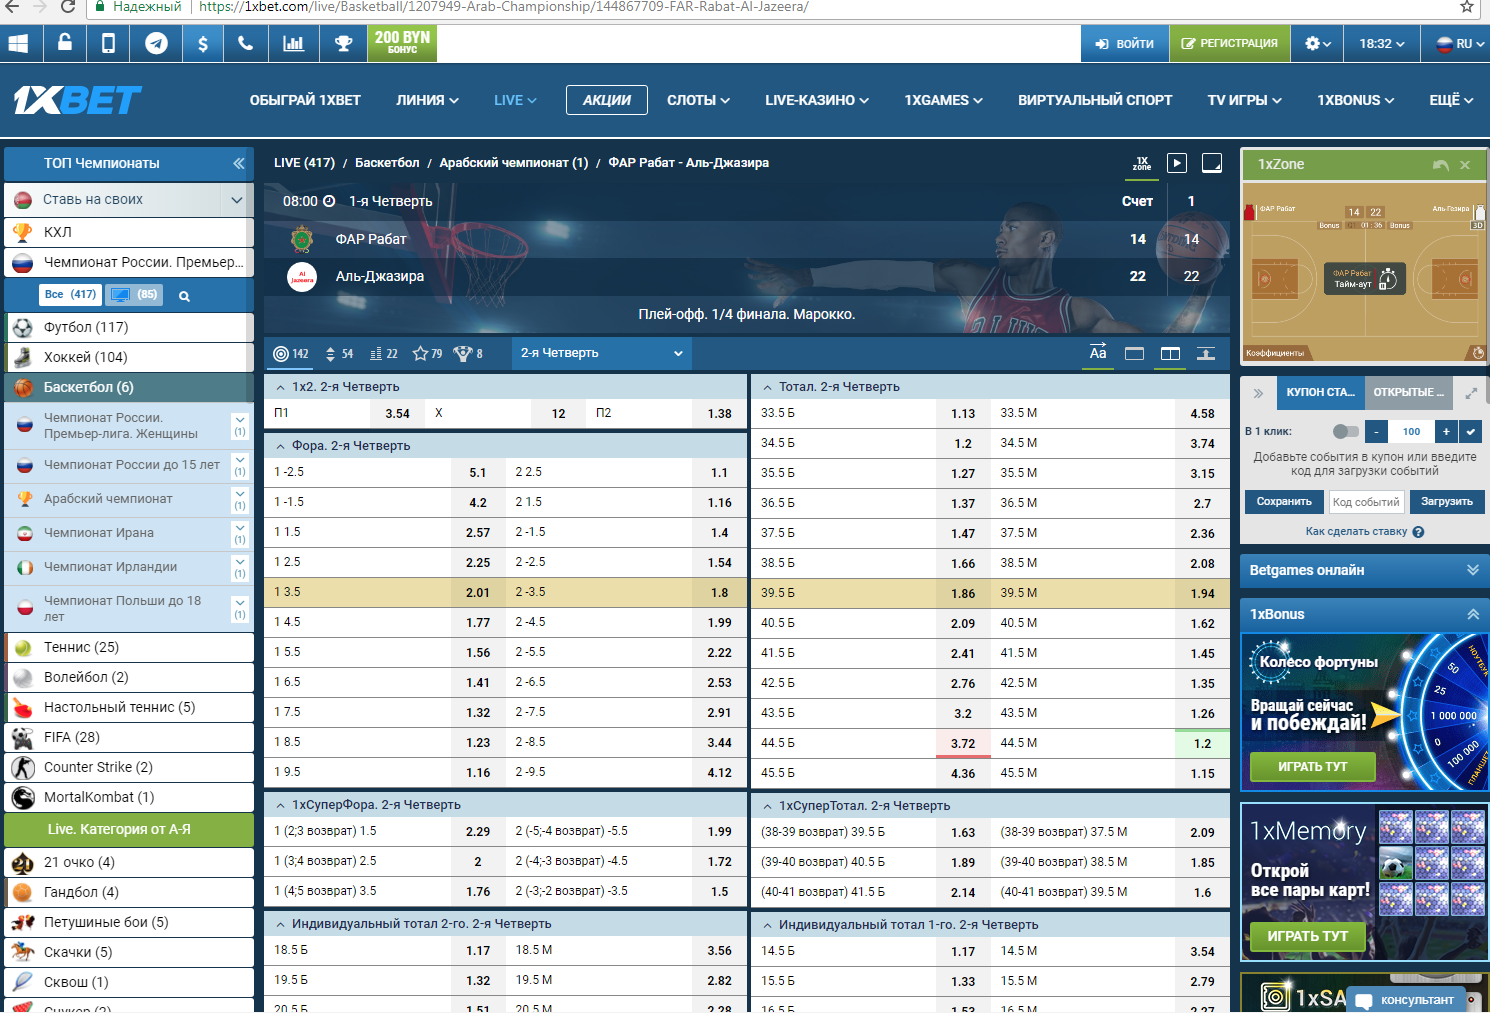Click the Загрузить button

coord(1446,502)
